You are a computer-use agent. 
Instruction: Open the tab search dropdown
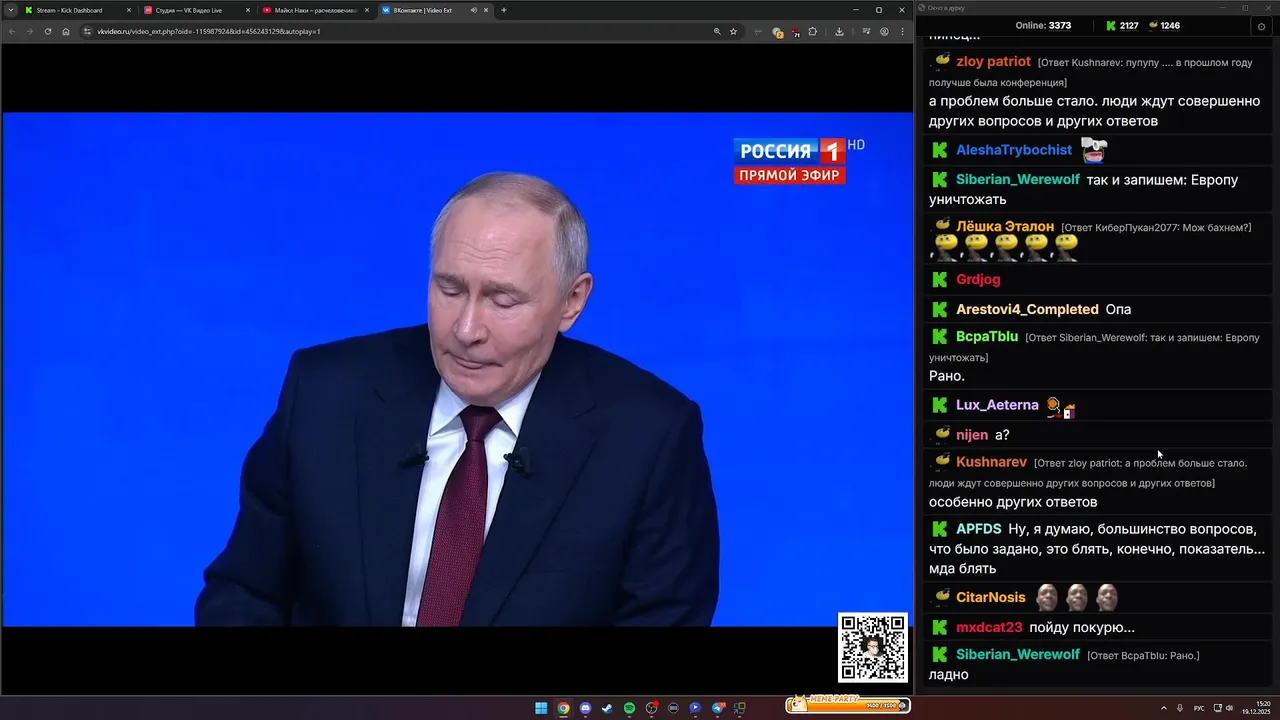pos(10,10)
